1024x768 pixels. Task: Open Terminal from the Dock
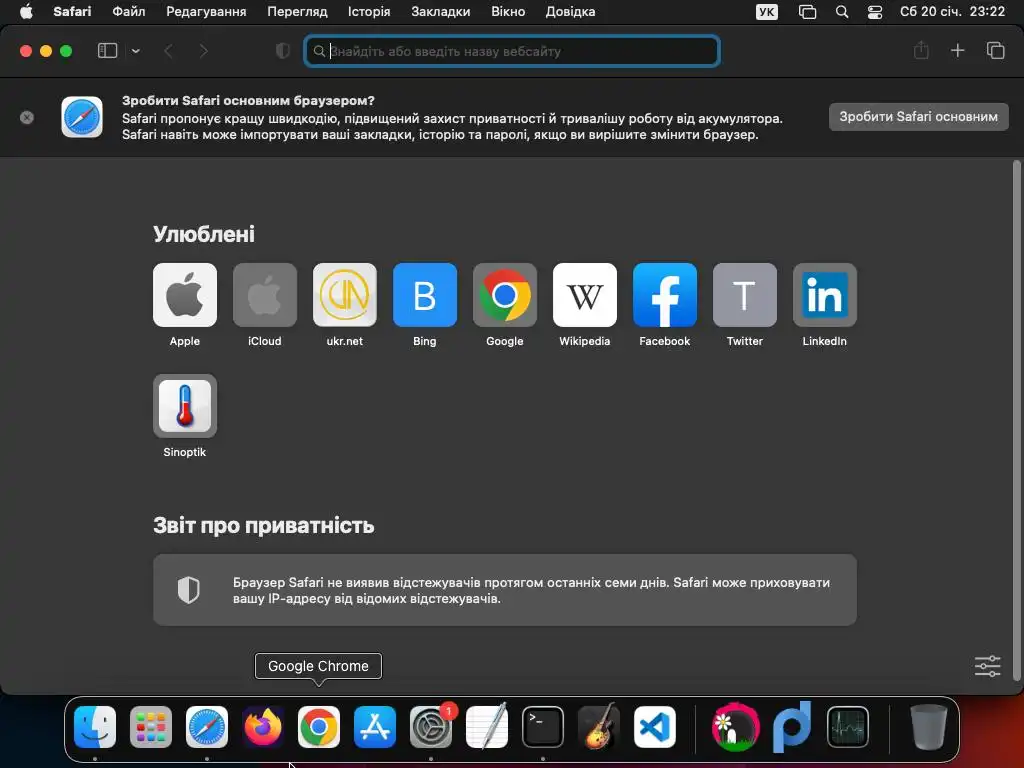(543, 727)
